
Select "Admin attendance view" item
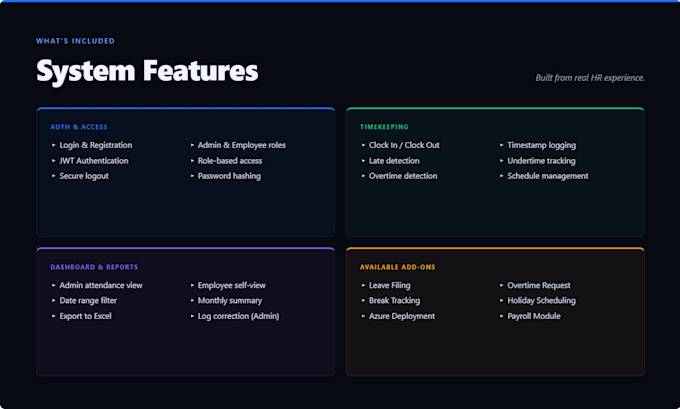point(101,285)
